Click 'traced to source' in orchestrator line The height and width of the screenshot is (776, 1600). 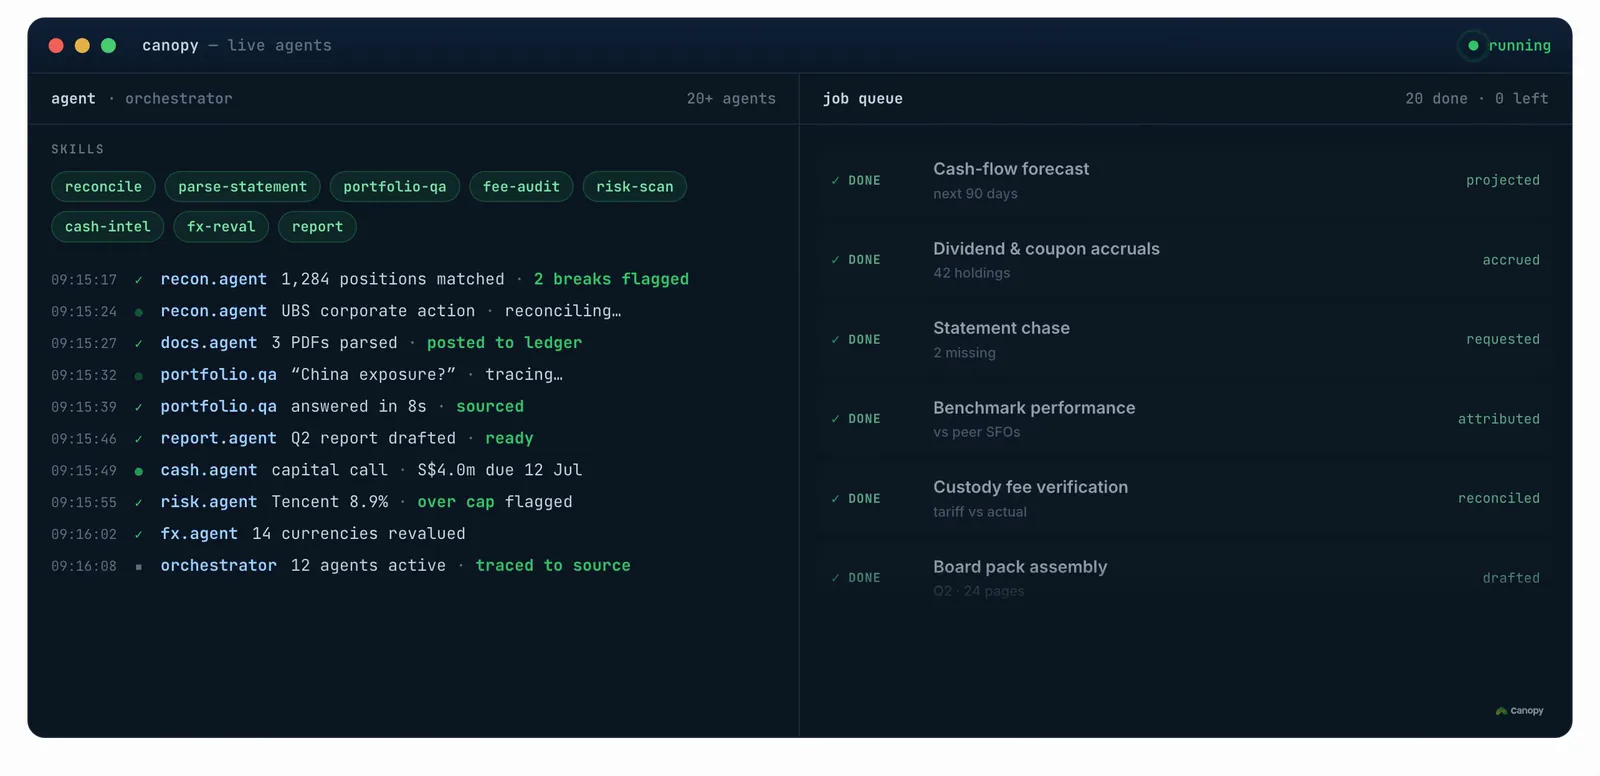[x=553, y=566]
